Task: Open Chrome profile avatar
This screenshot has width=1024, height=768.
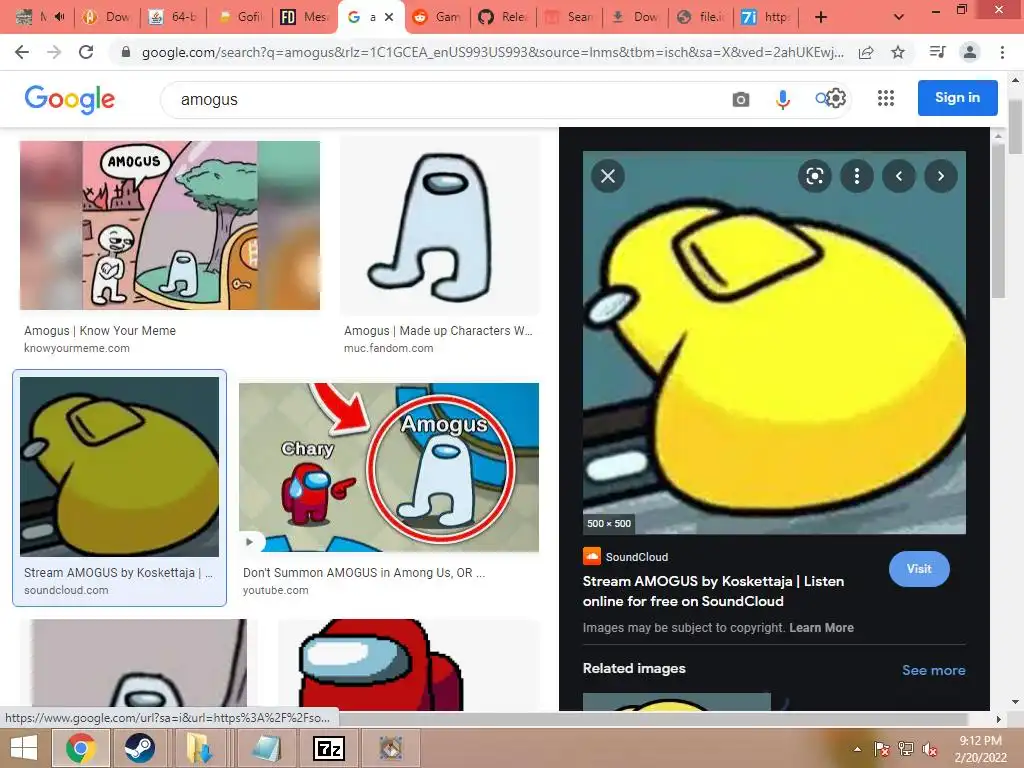Action: click(x=970, y=52)
